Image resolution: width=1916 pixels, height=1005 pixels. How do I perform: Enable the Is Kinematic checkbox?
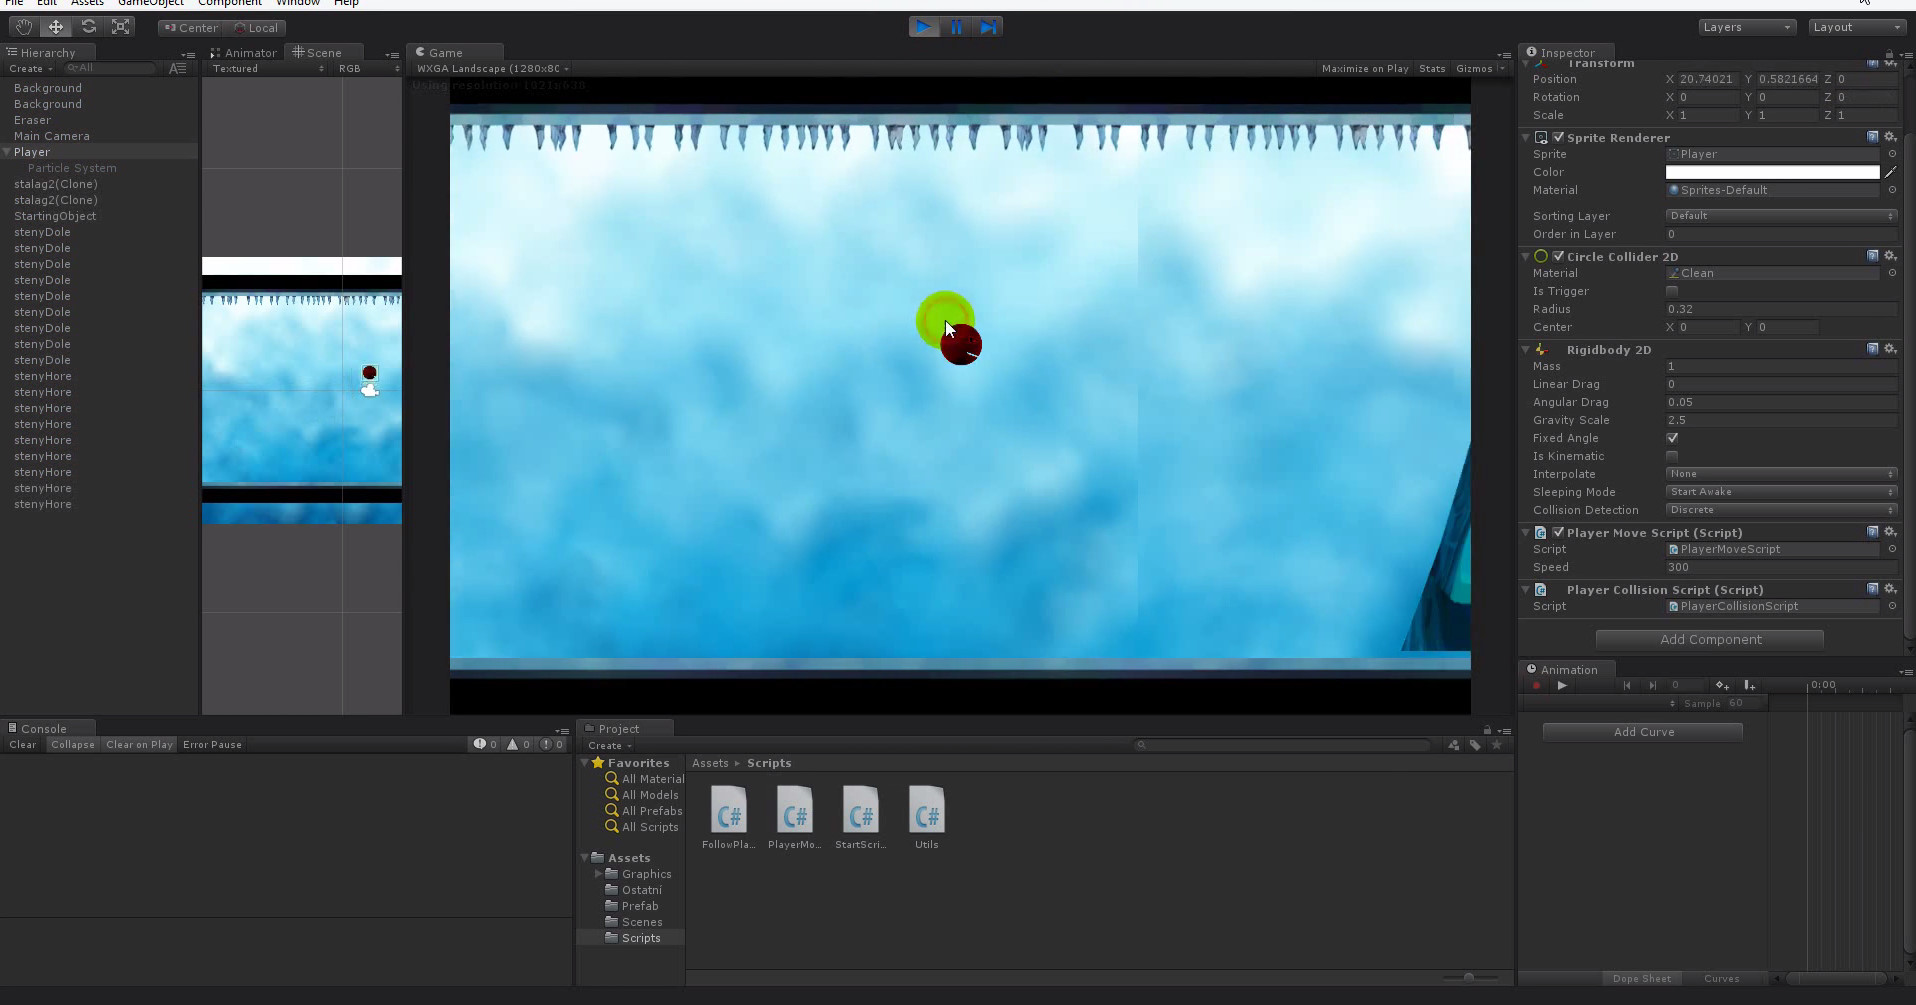[1672, 456]
